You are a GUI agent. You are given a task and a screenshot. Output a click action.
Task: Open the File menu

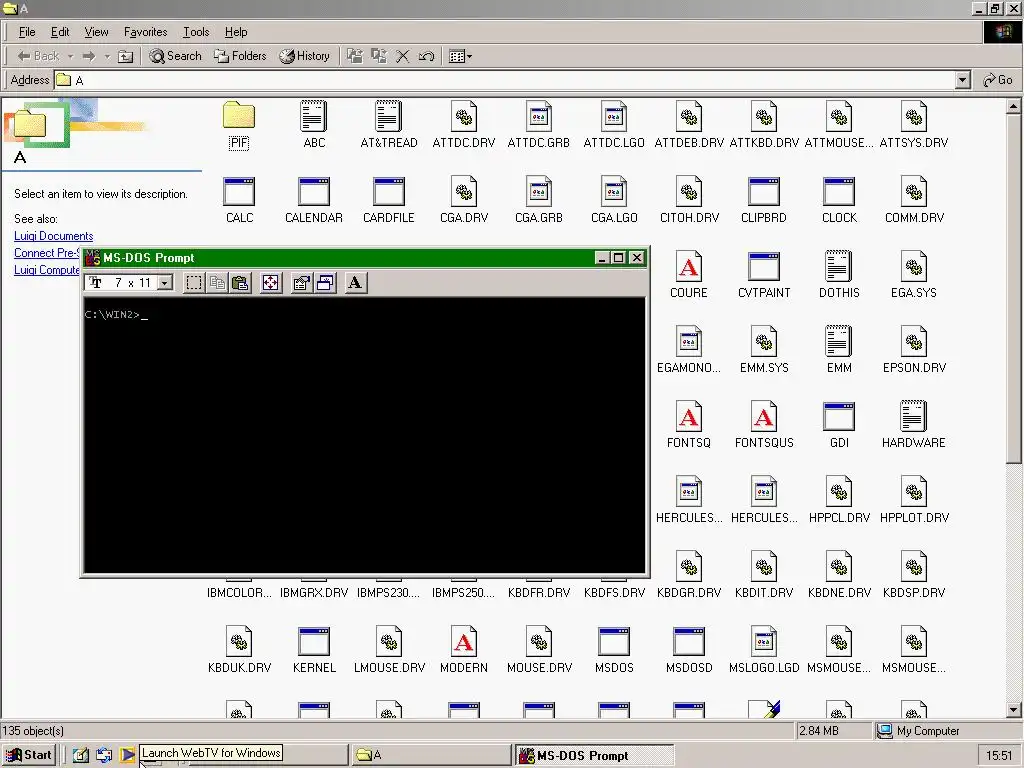coord(27,32)
